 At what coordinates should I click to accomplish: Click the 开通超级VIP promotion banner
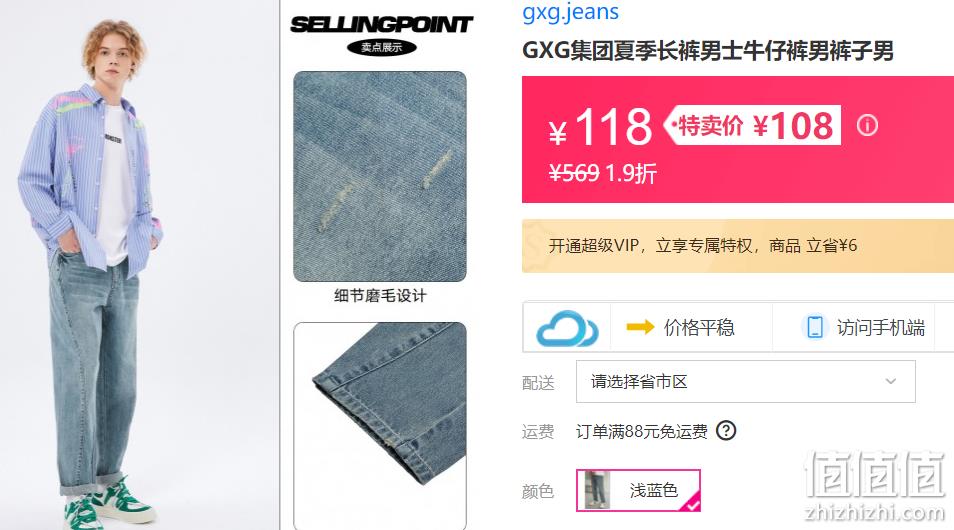[x=737, y=246]
